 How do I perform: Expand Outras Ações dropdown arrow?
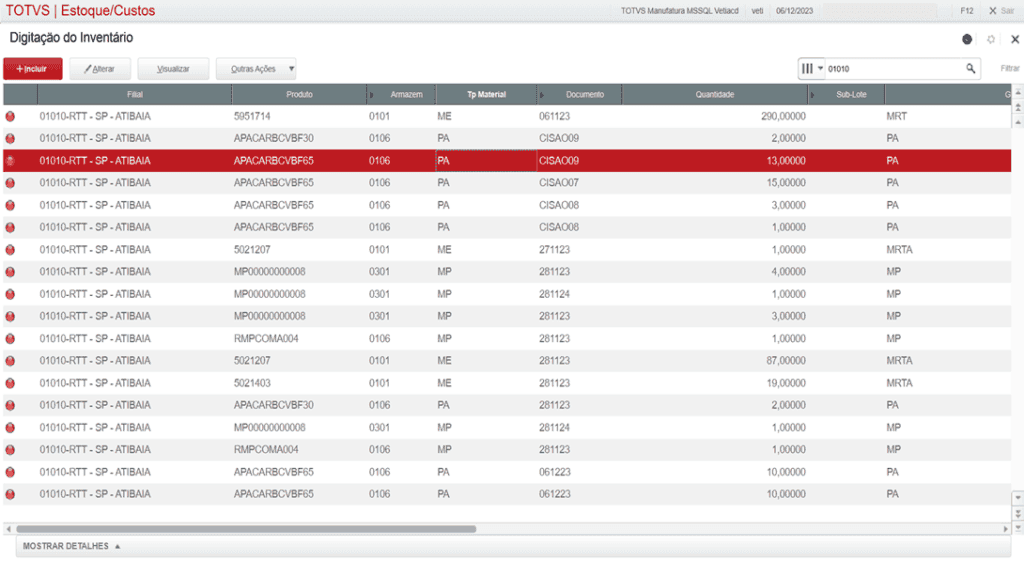[x=291, y=69]
